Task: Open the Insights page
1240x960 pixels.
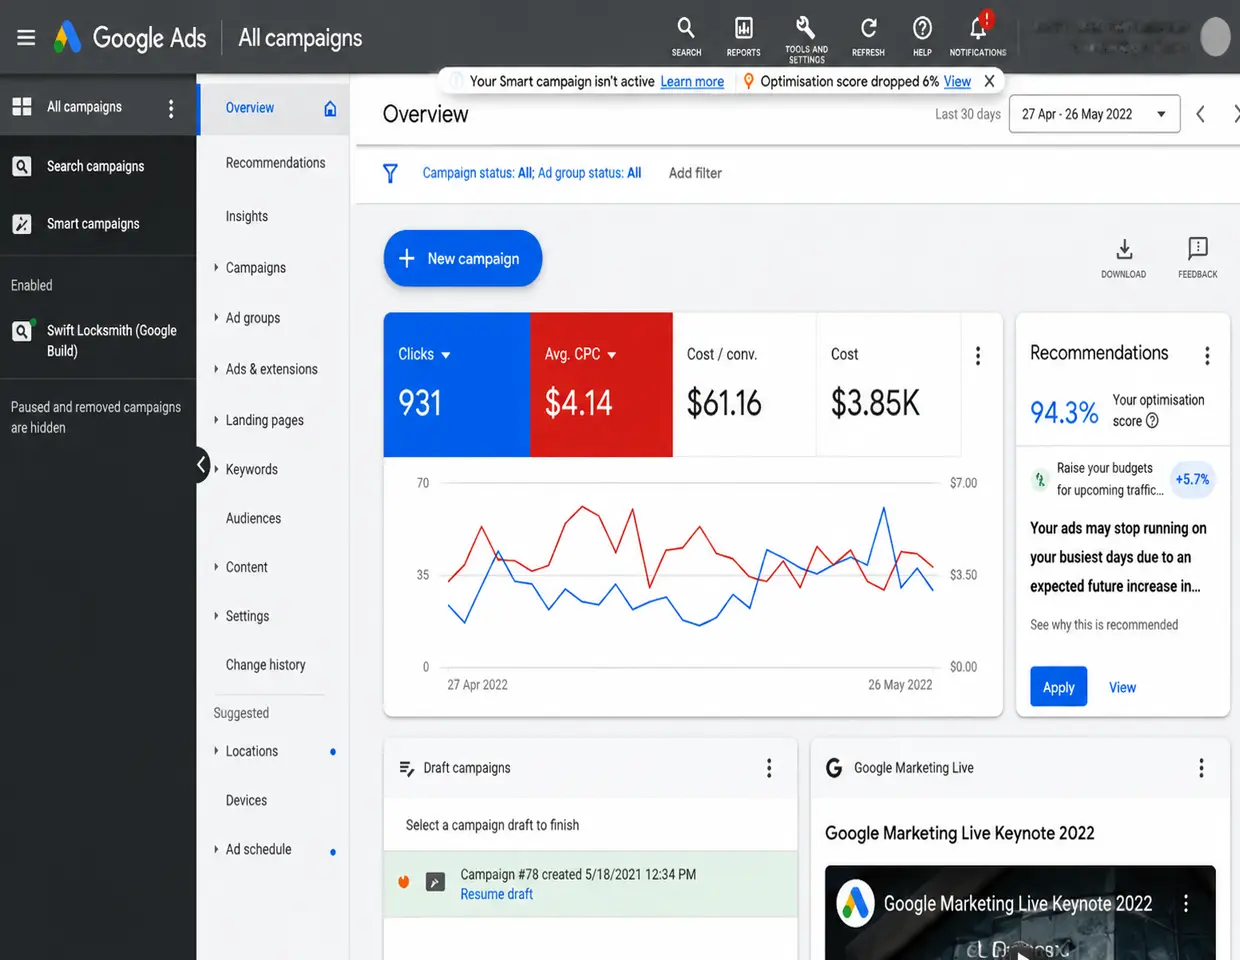Action: pyautogui.click(x=247, y=216)
